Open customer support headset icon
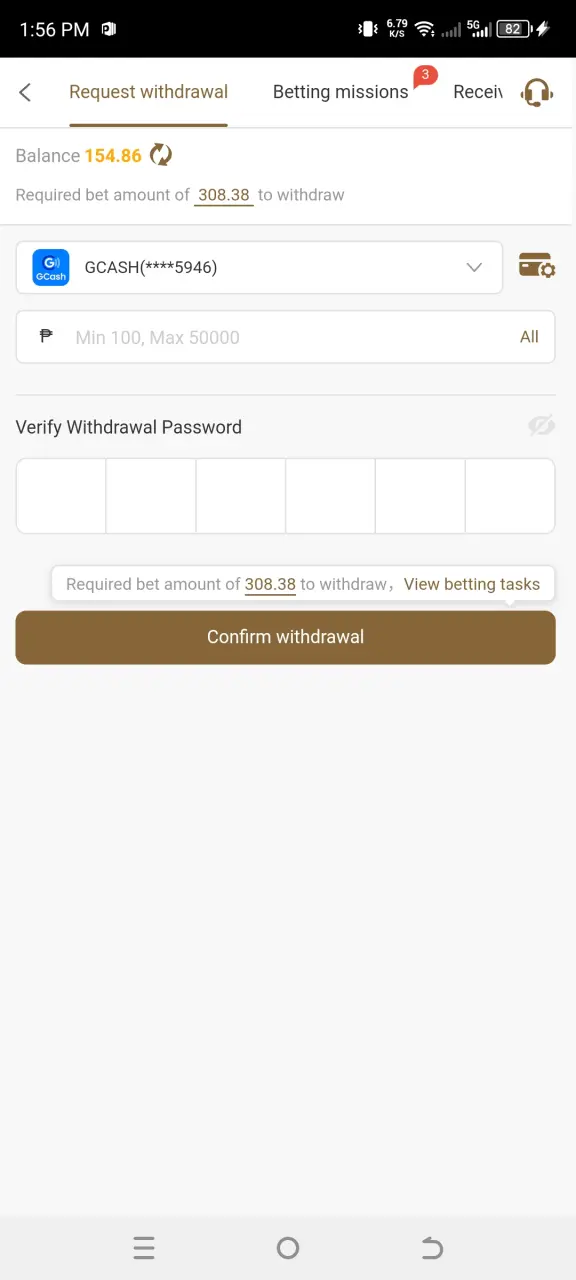The height and width of the screenshot is (1280, 576). (537, 93)
